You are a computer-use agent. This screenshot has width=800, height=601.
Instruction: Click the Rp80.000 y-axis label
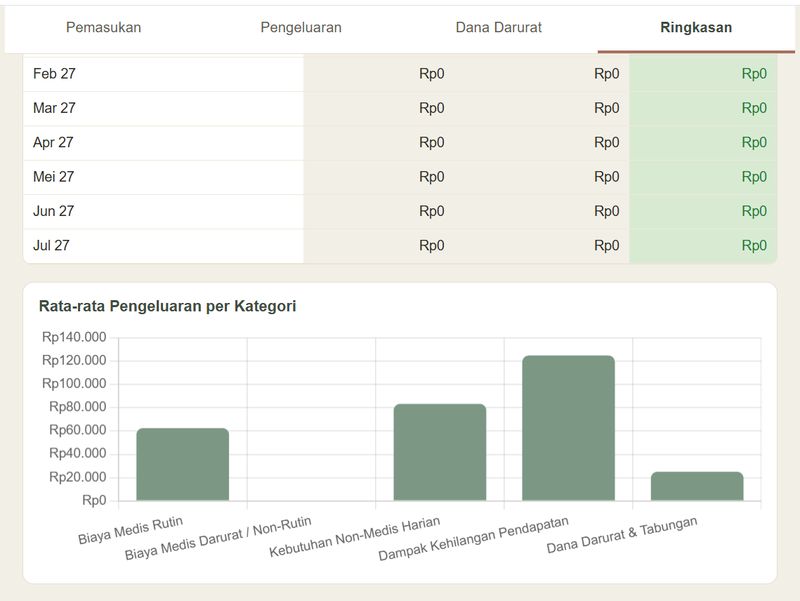78,407
